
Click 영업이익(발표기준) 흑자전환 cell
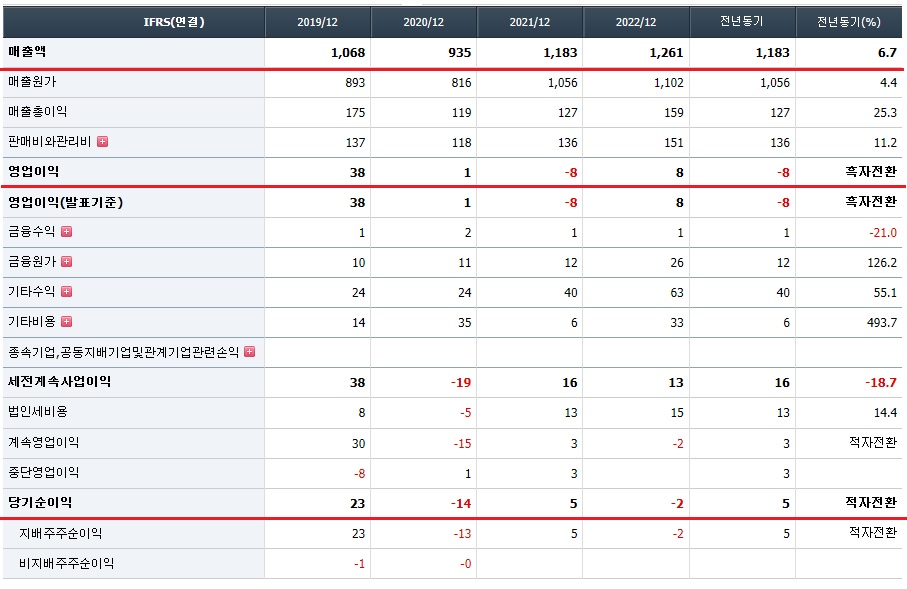tap(871, 202)
